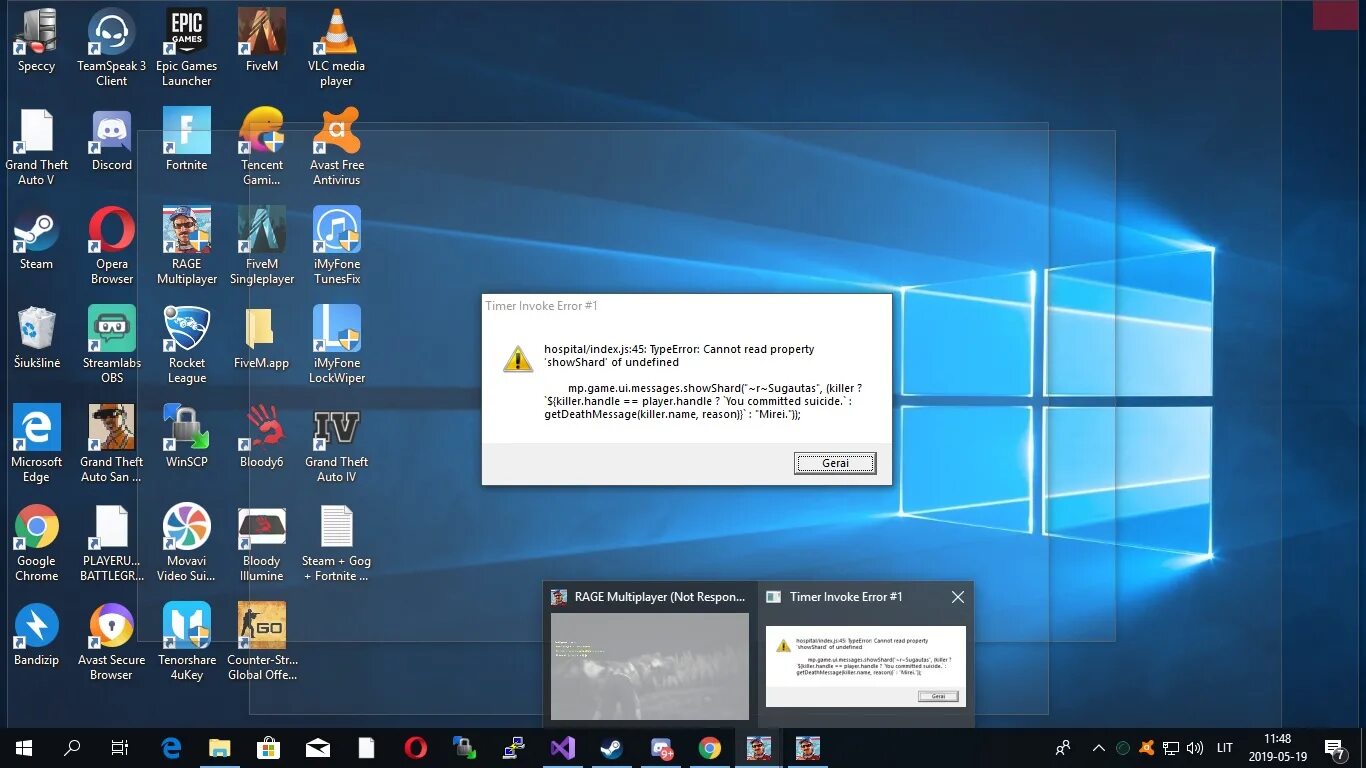Select Bandizip desktop shortcut
Screen dimensions: 1366x768
(x=36, y=635)
